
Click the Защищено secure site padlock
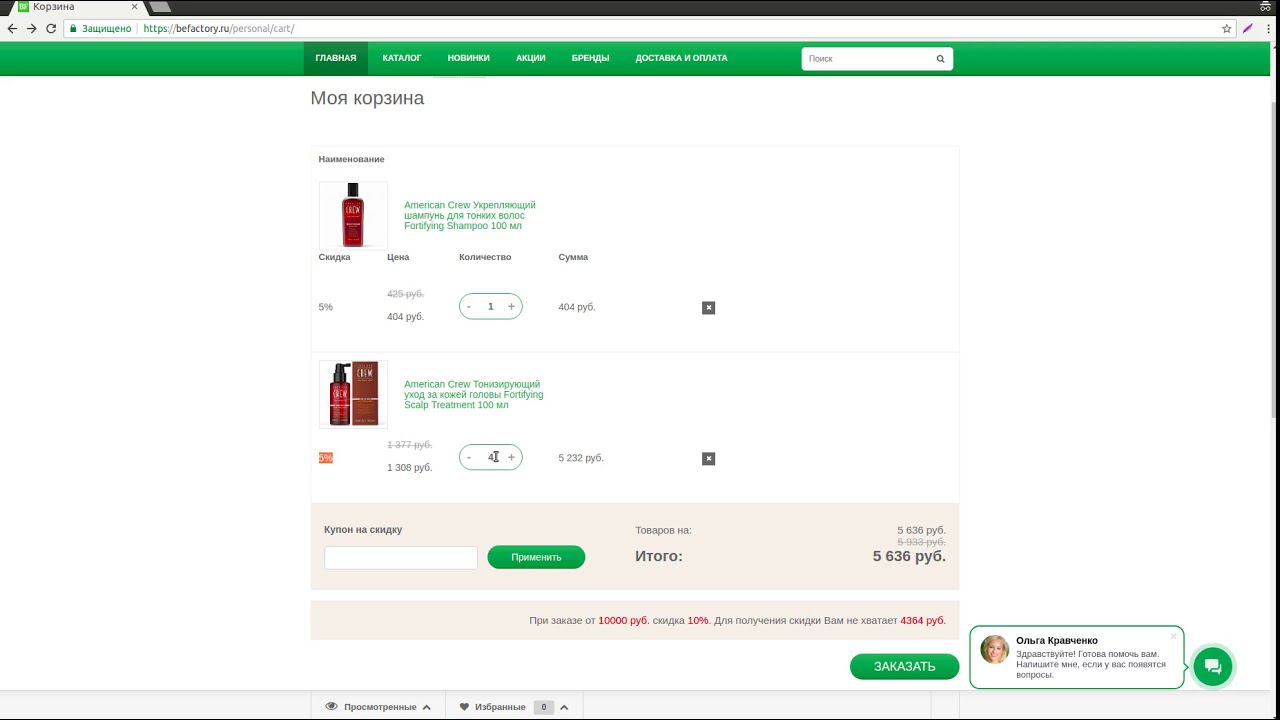[73, 29]
